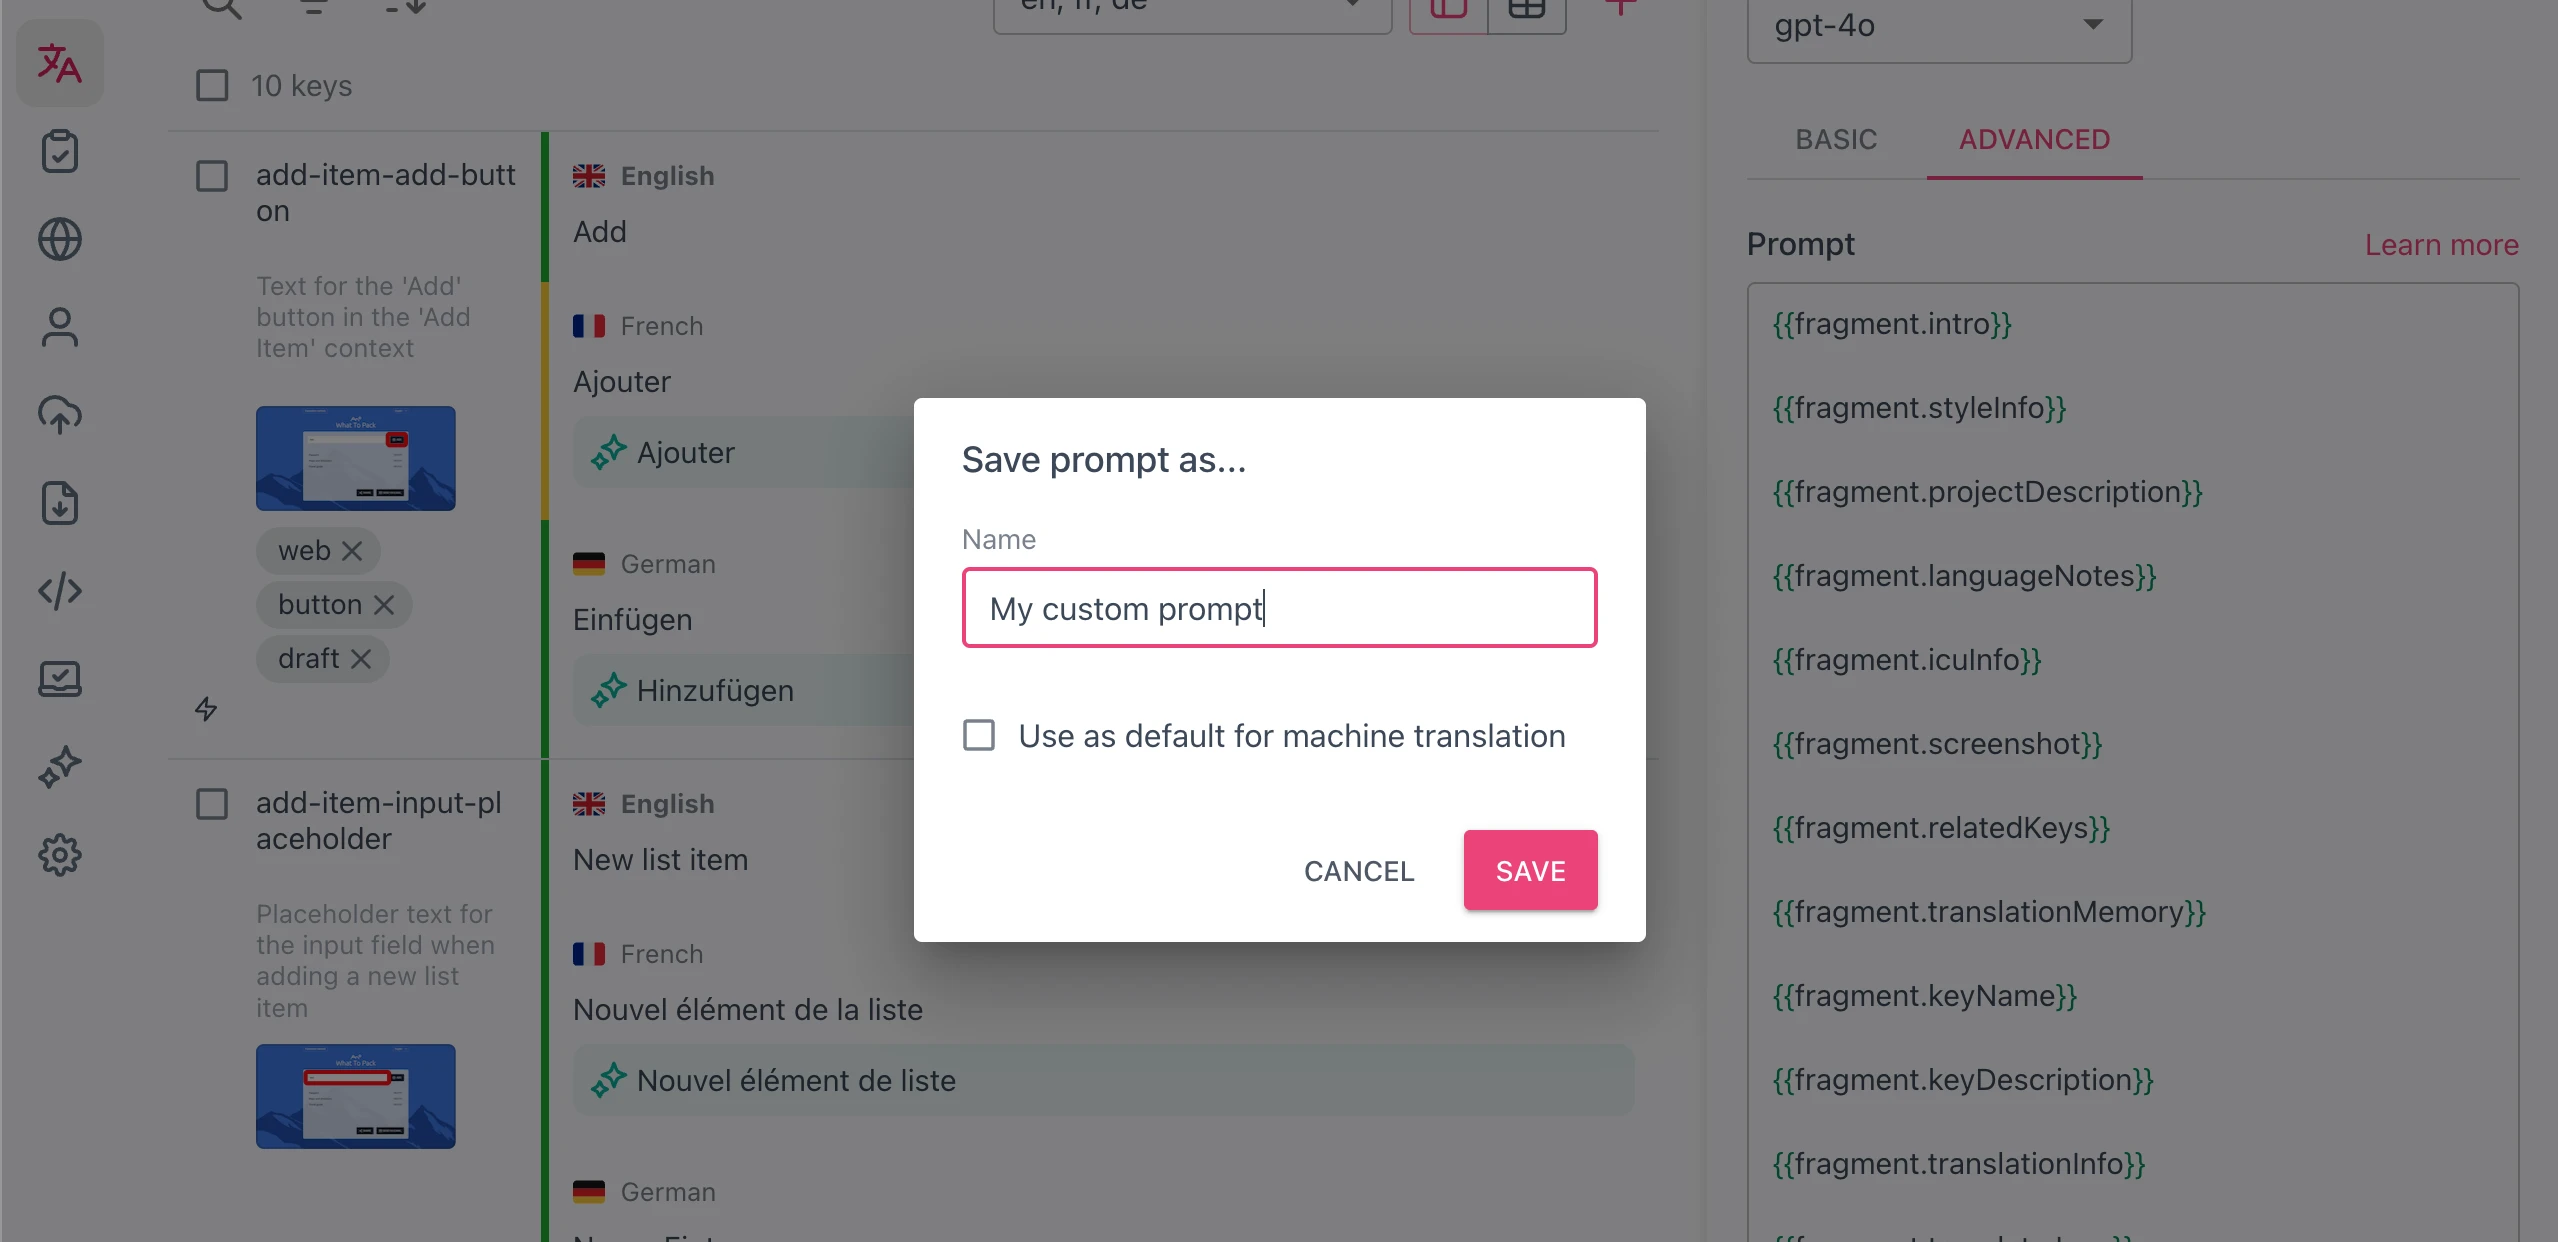2558x1242 pixels.
Task: Open the Integrate developer code section
Action: 59,590
